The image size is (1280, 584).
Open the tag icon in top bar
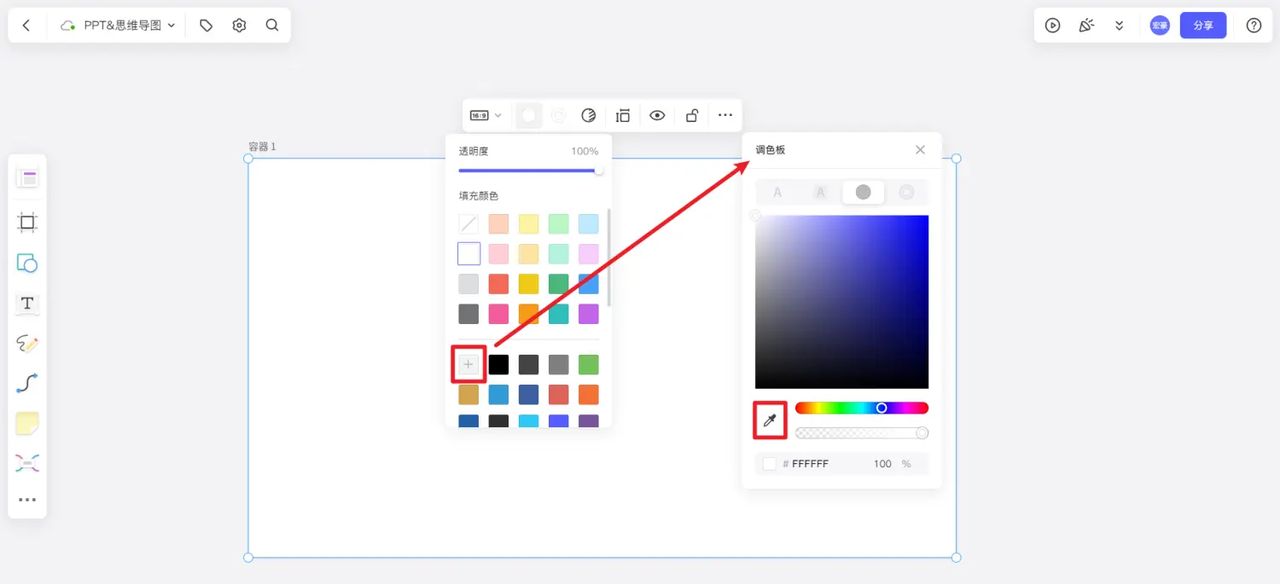pyautogui.click(x=206, y=25)
